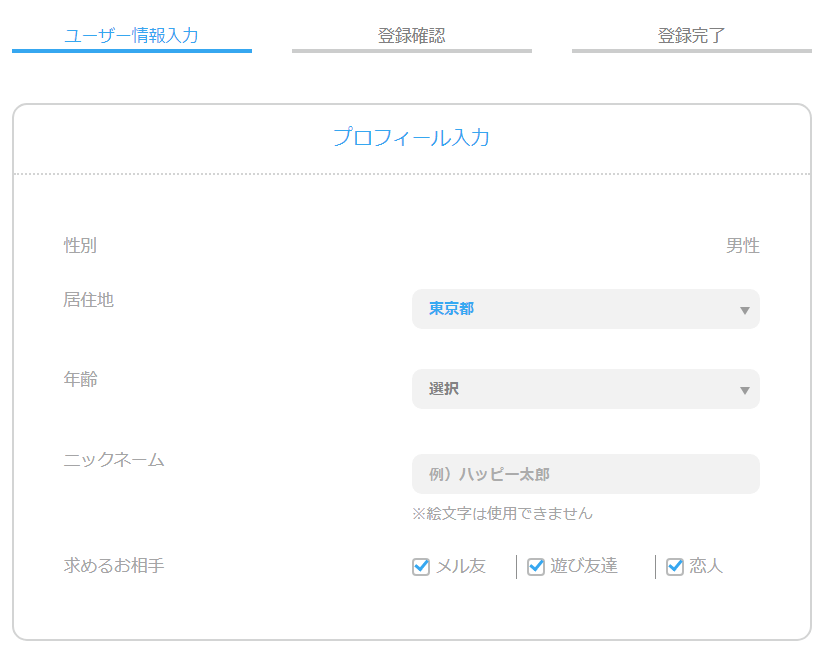Click the 男性 gender value

[742, 246]
